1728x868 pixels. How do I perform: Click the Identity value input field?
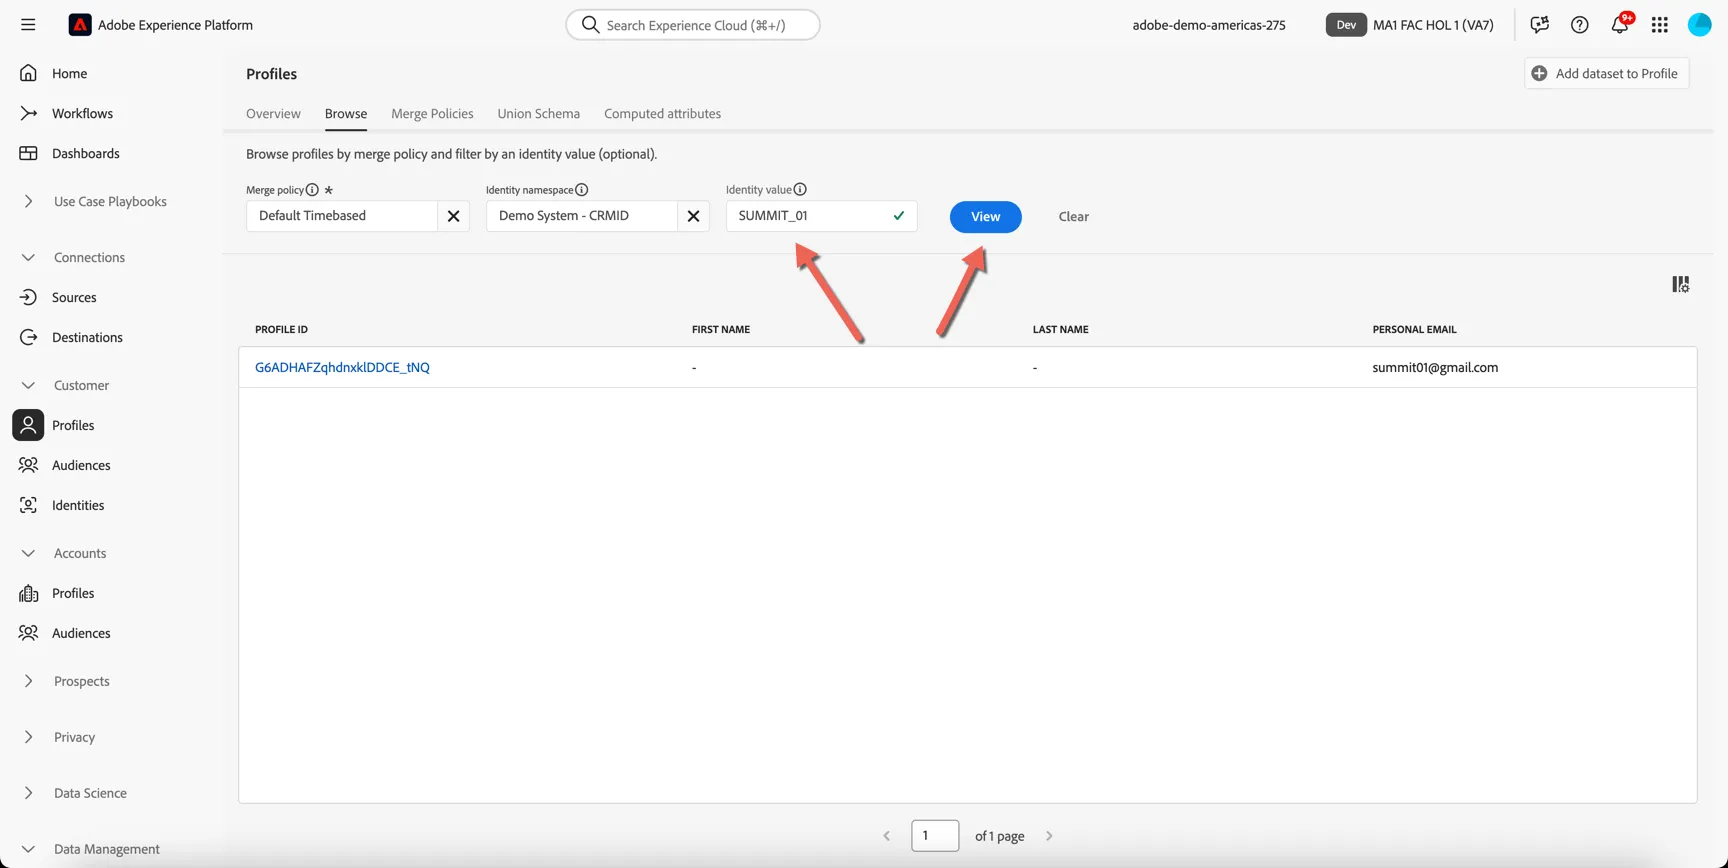coord(821,216)
